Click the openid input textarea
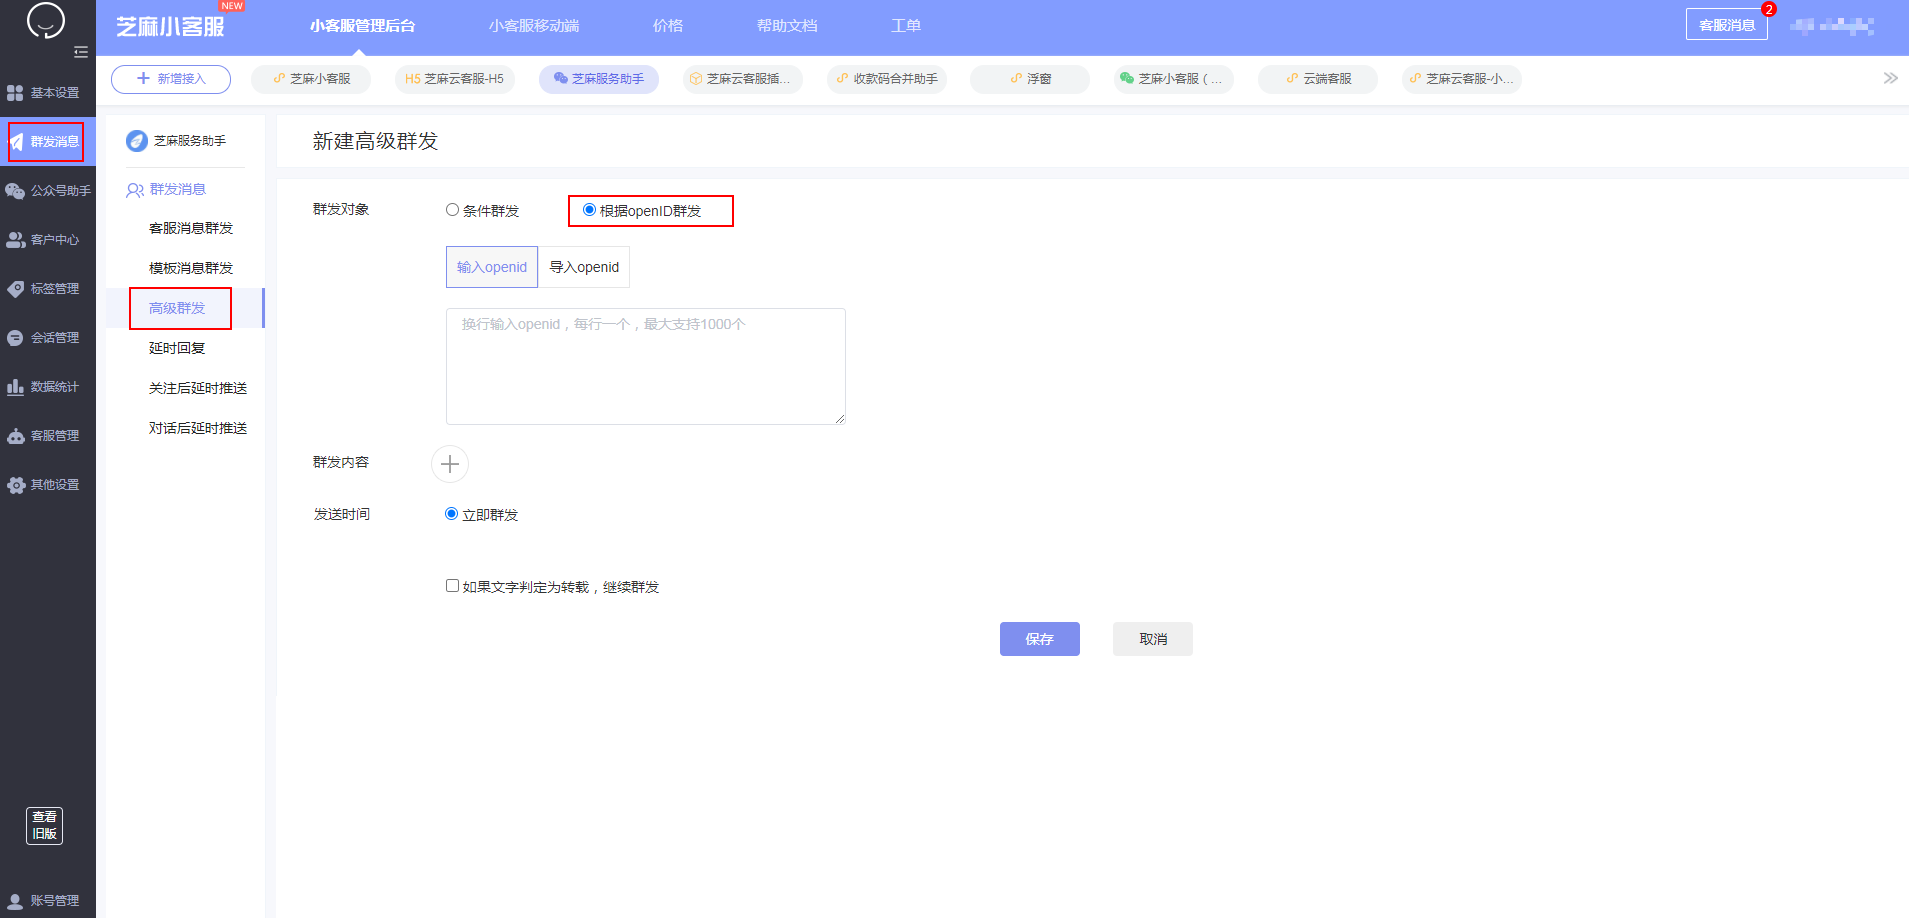Viewport: 1909px width, 918px height. 646,366
